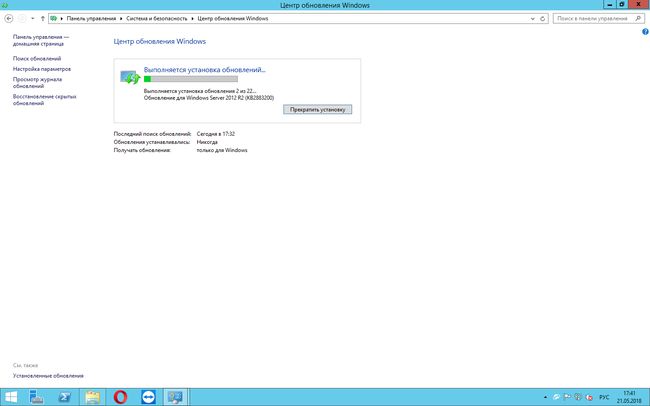Open the recent locations dropdown arrow

(x=33, y=19)
